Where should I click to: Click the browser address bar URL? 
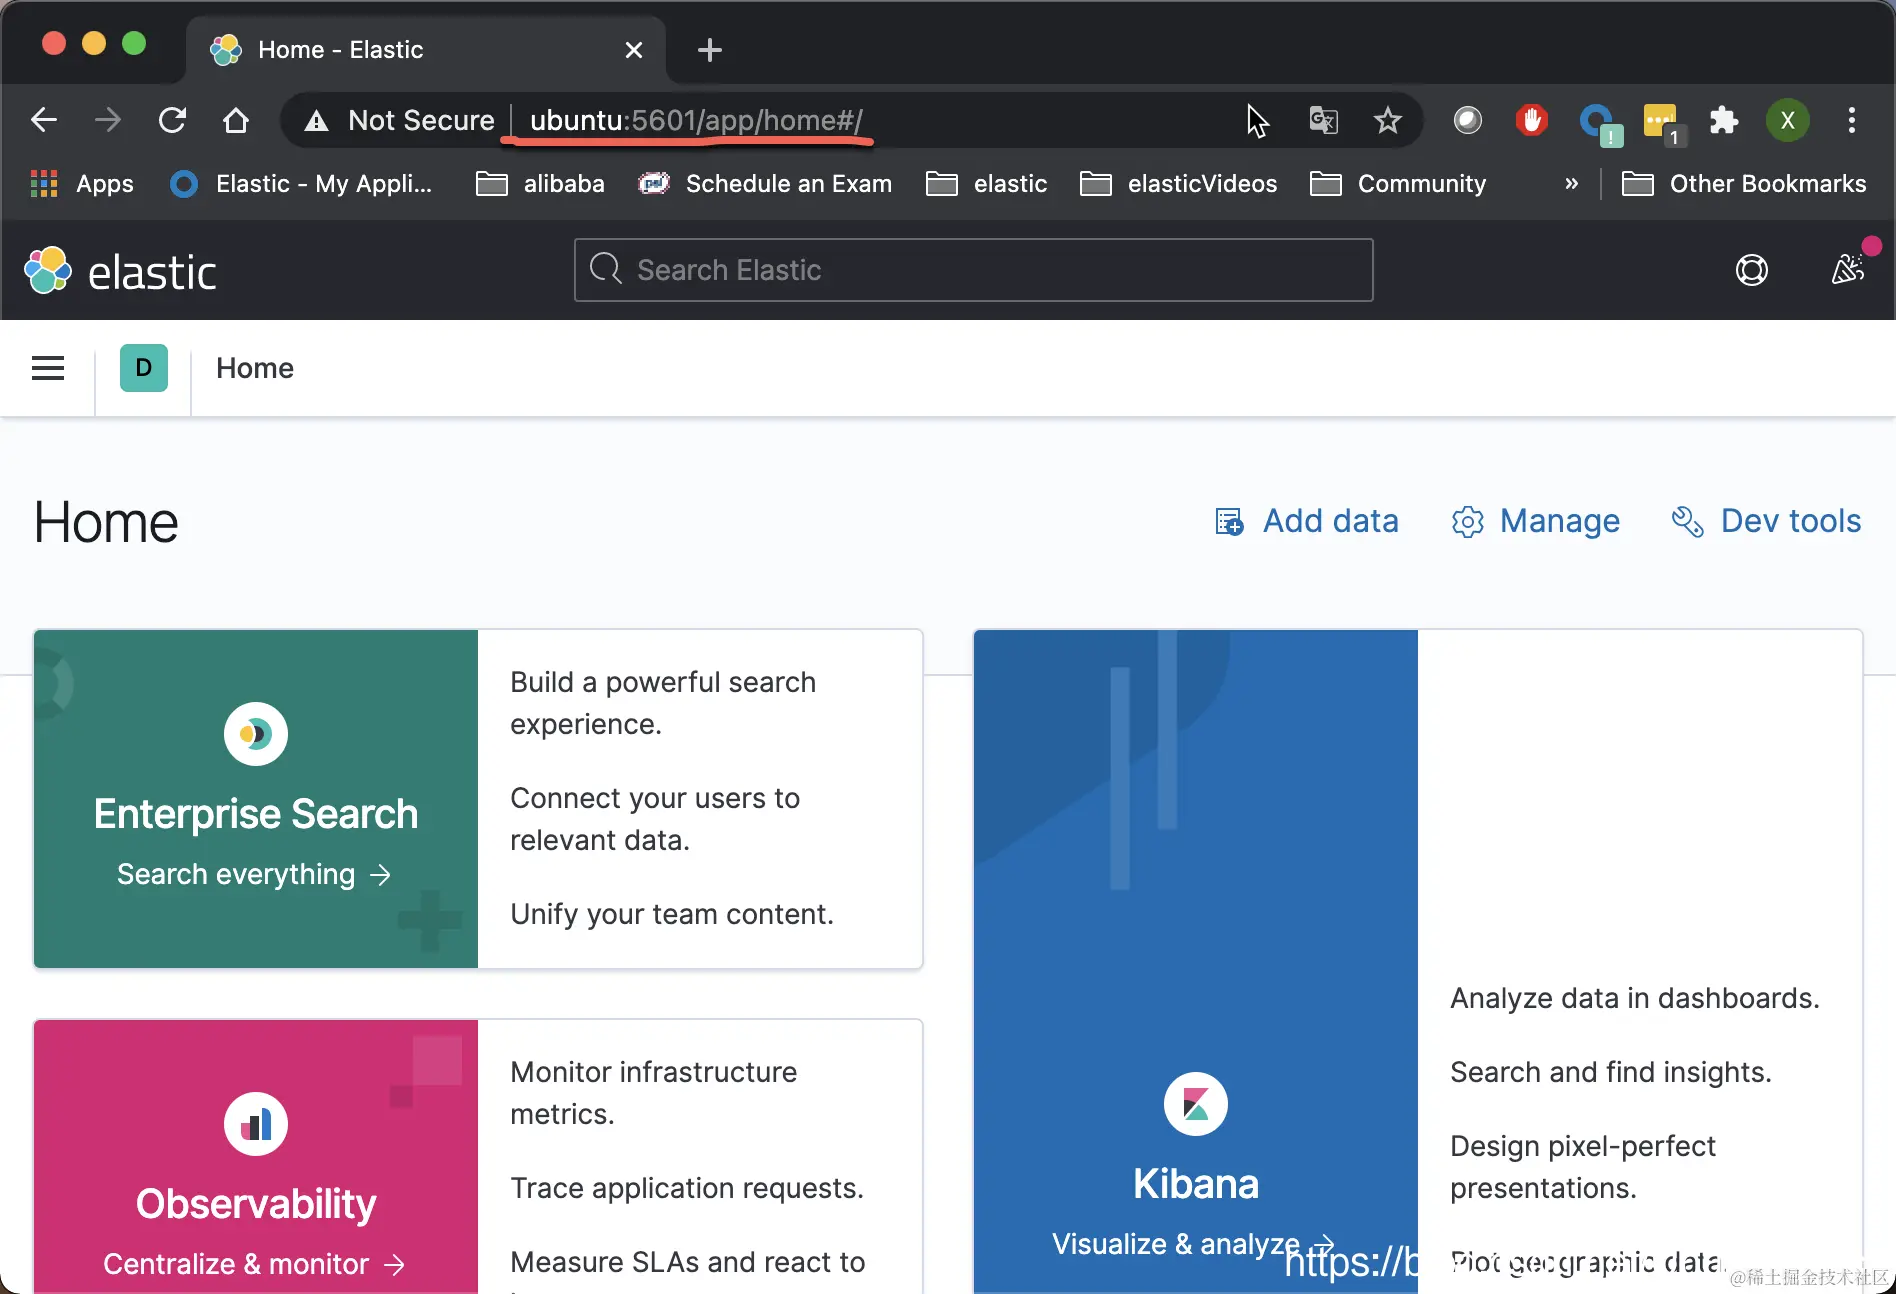[x=696, y=120]
